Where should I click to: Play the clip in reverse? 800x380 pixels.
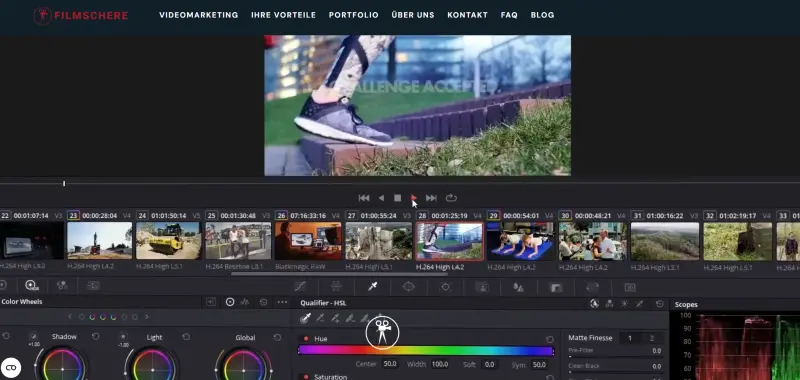coord(381,198)
